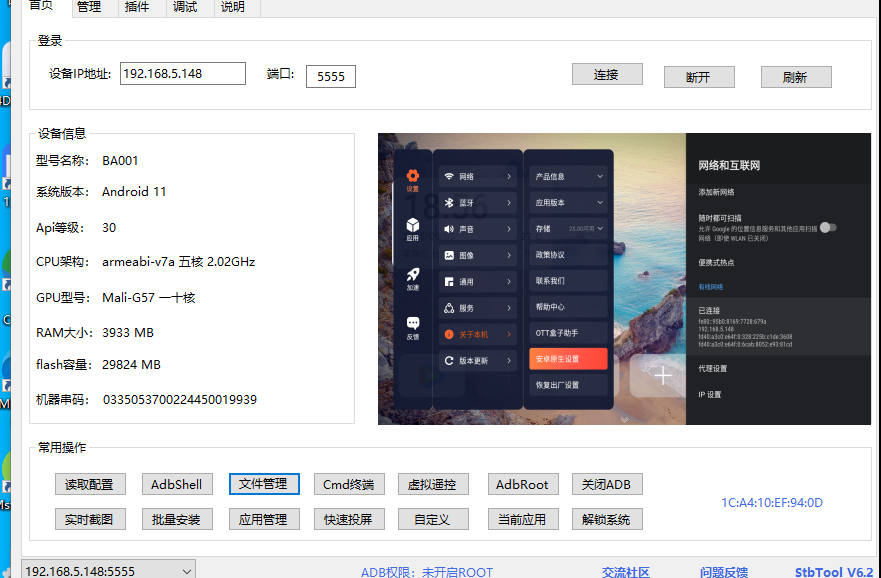Click the 网络 Wi-Fi icon in preview

pyautogui.click(x=450, y=177)
